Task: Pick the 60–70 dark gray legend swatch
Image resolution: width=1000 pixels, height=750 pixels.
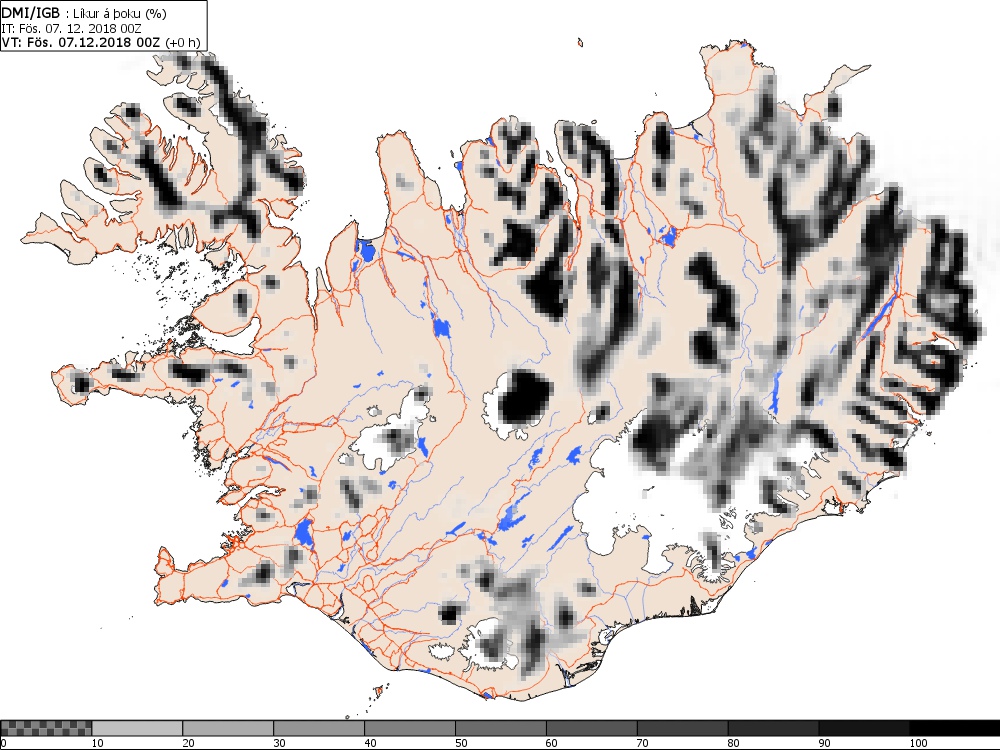Action: [x=591, y=728]
